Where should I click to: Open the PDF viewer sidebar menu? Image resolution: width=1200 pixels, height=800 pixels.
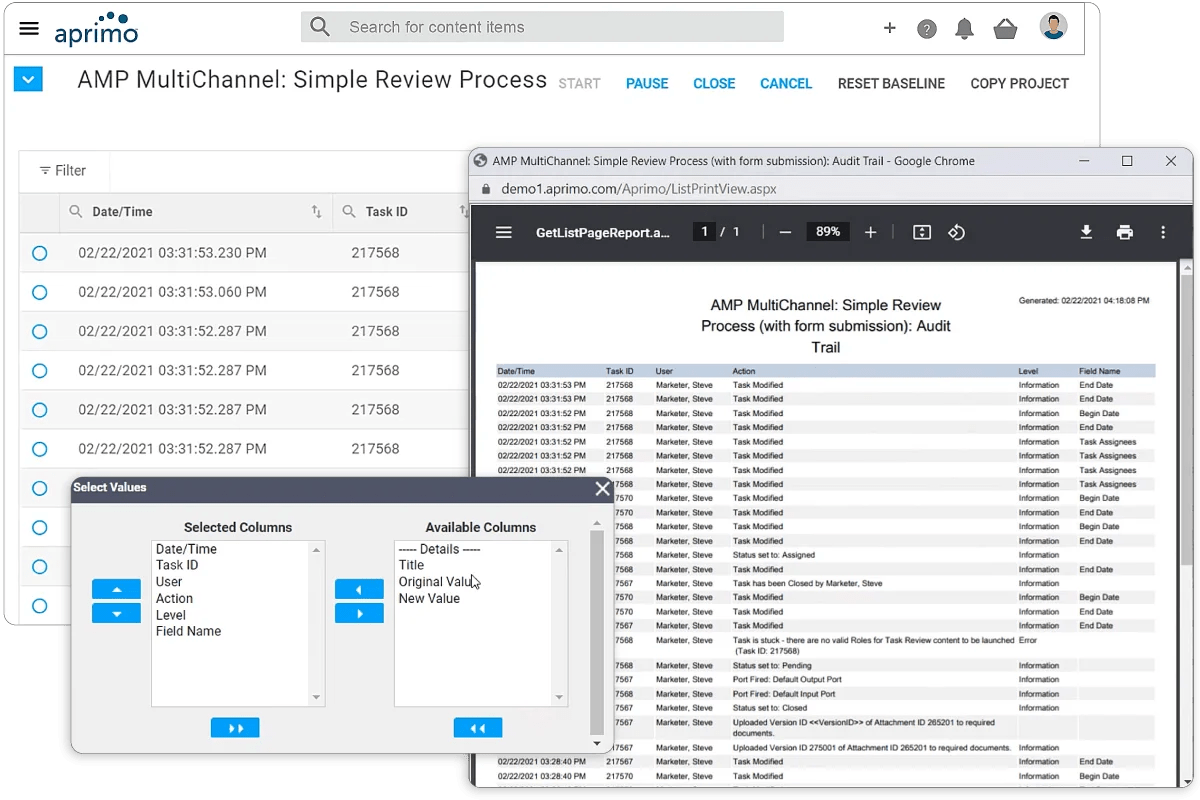(504, 232)
